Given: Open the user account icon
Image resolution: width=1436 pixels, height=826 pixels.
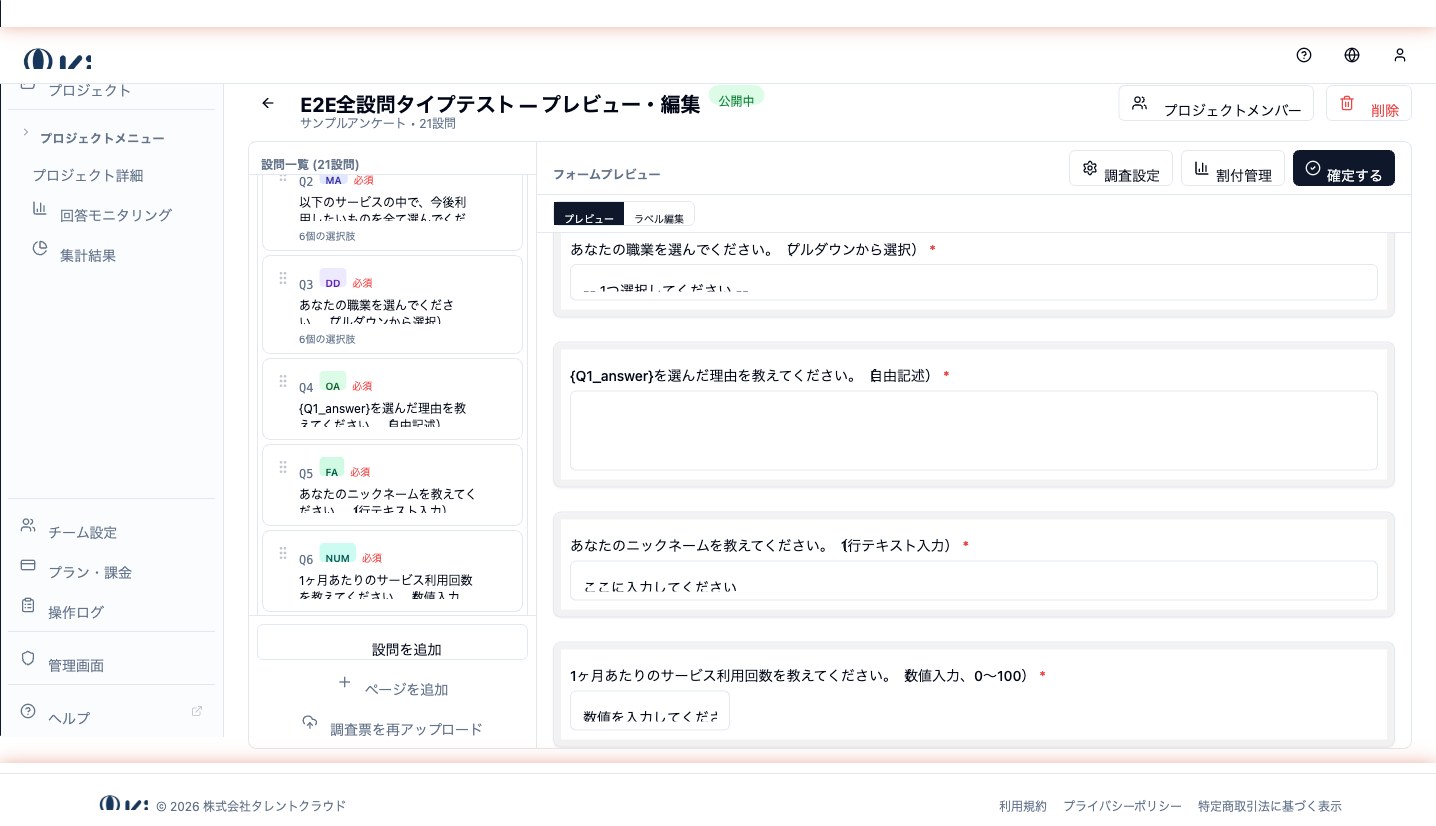Looking at the screenshot, I should coord(1400,55).
